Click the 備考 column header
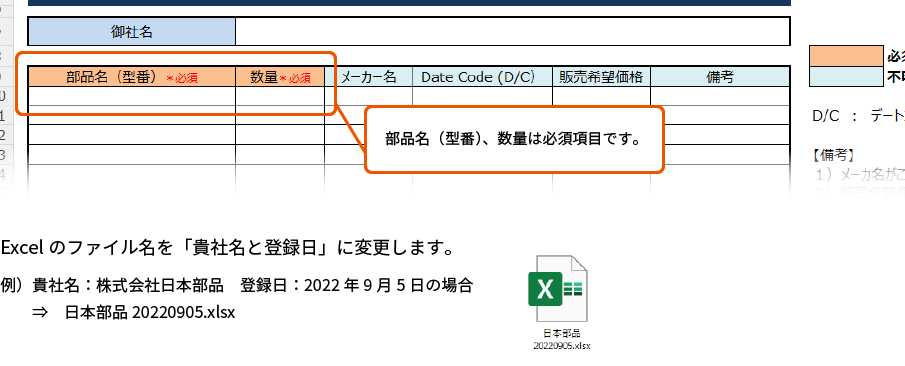905x366 pixels. point(720,77)
